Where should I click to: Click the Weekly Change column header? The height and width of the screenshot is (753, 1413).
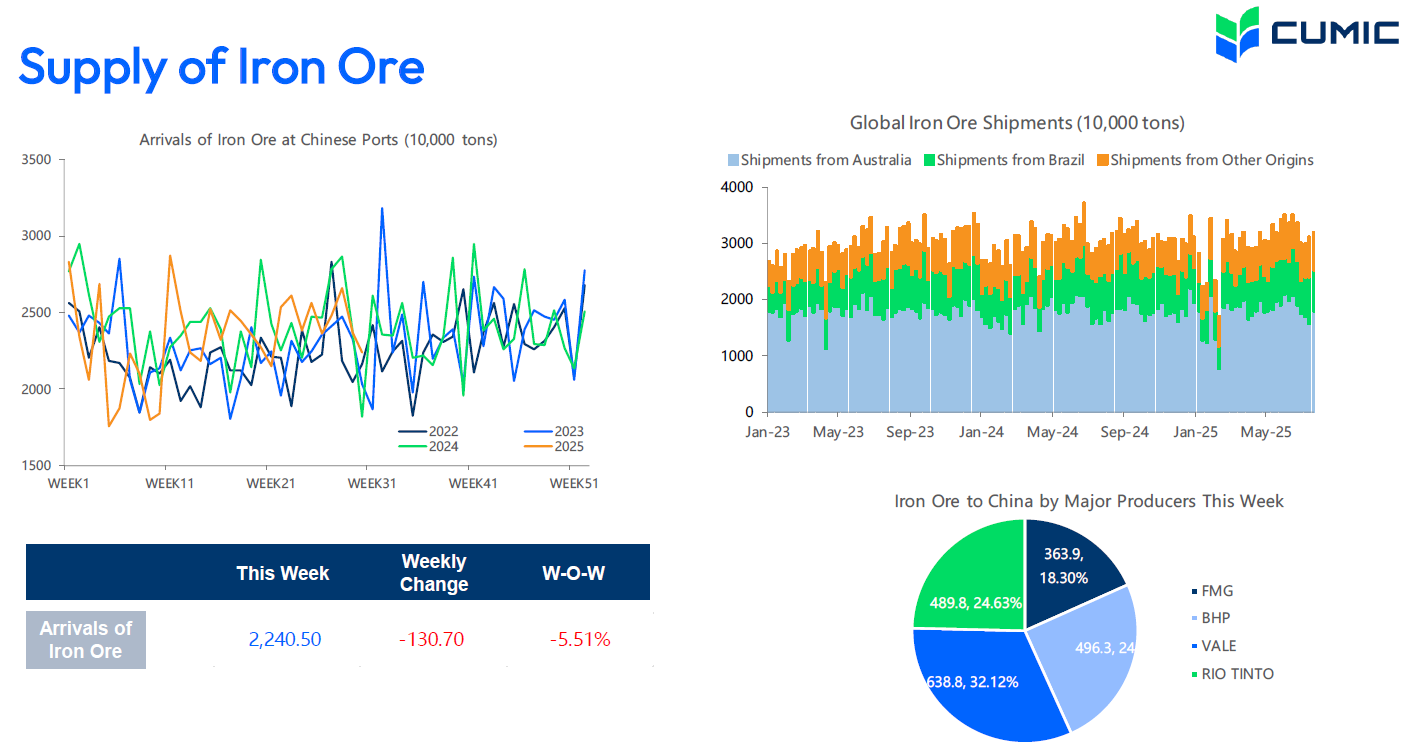point(434,573)
